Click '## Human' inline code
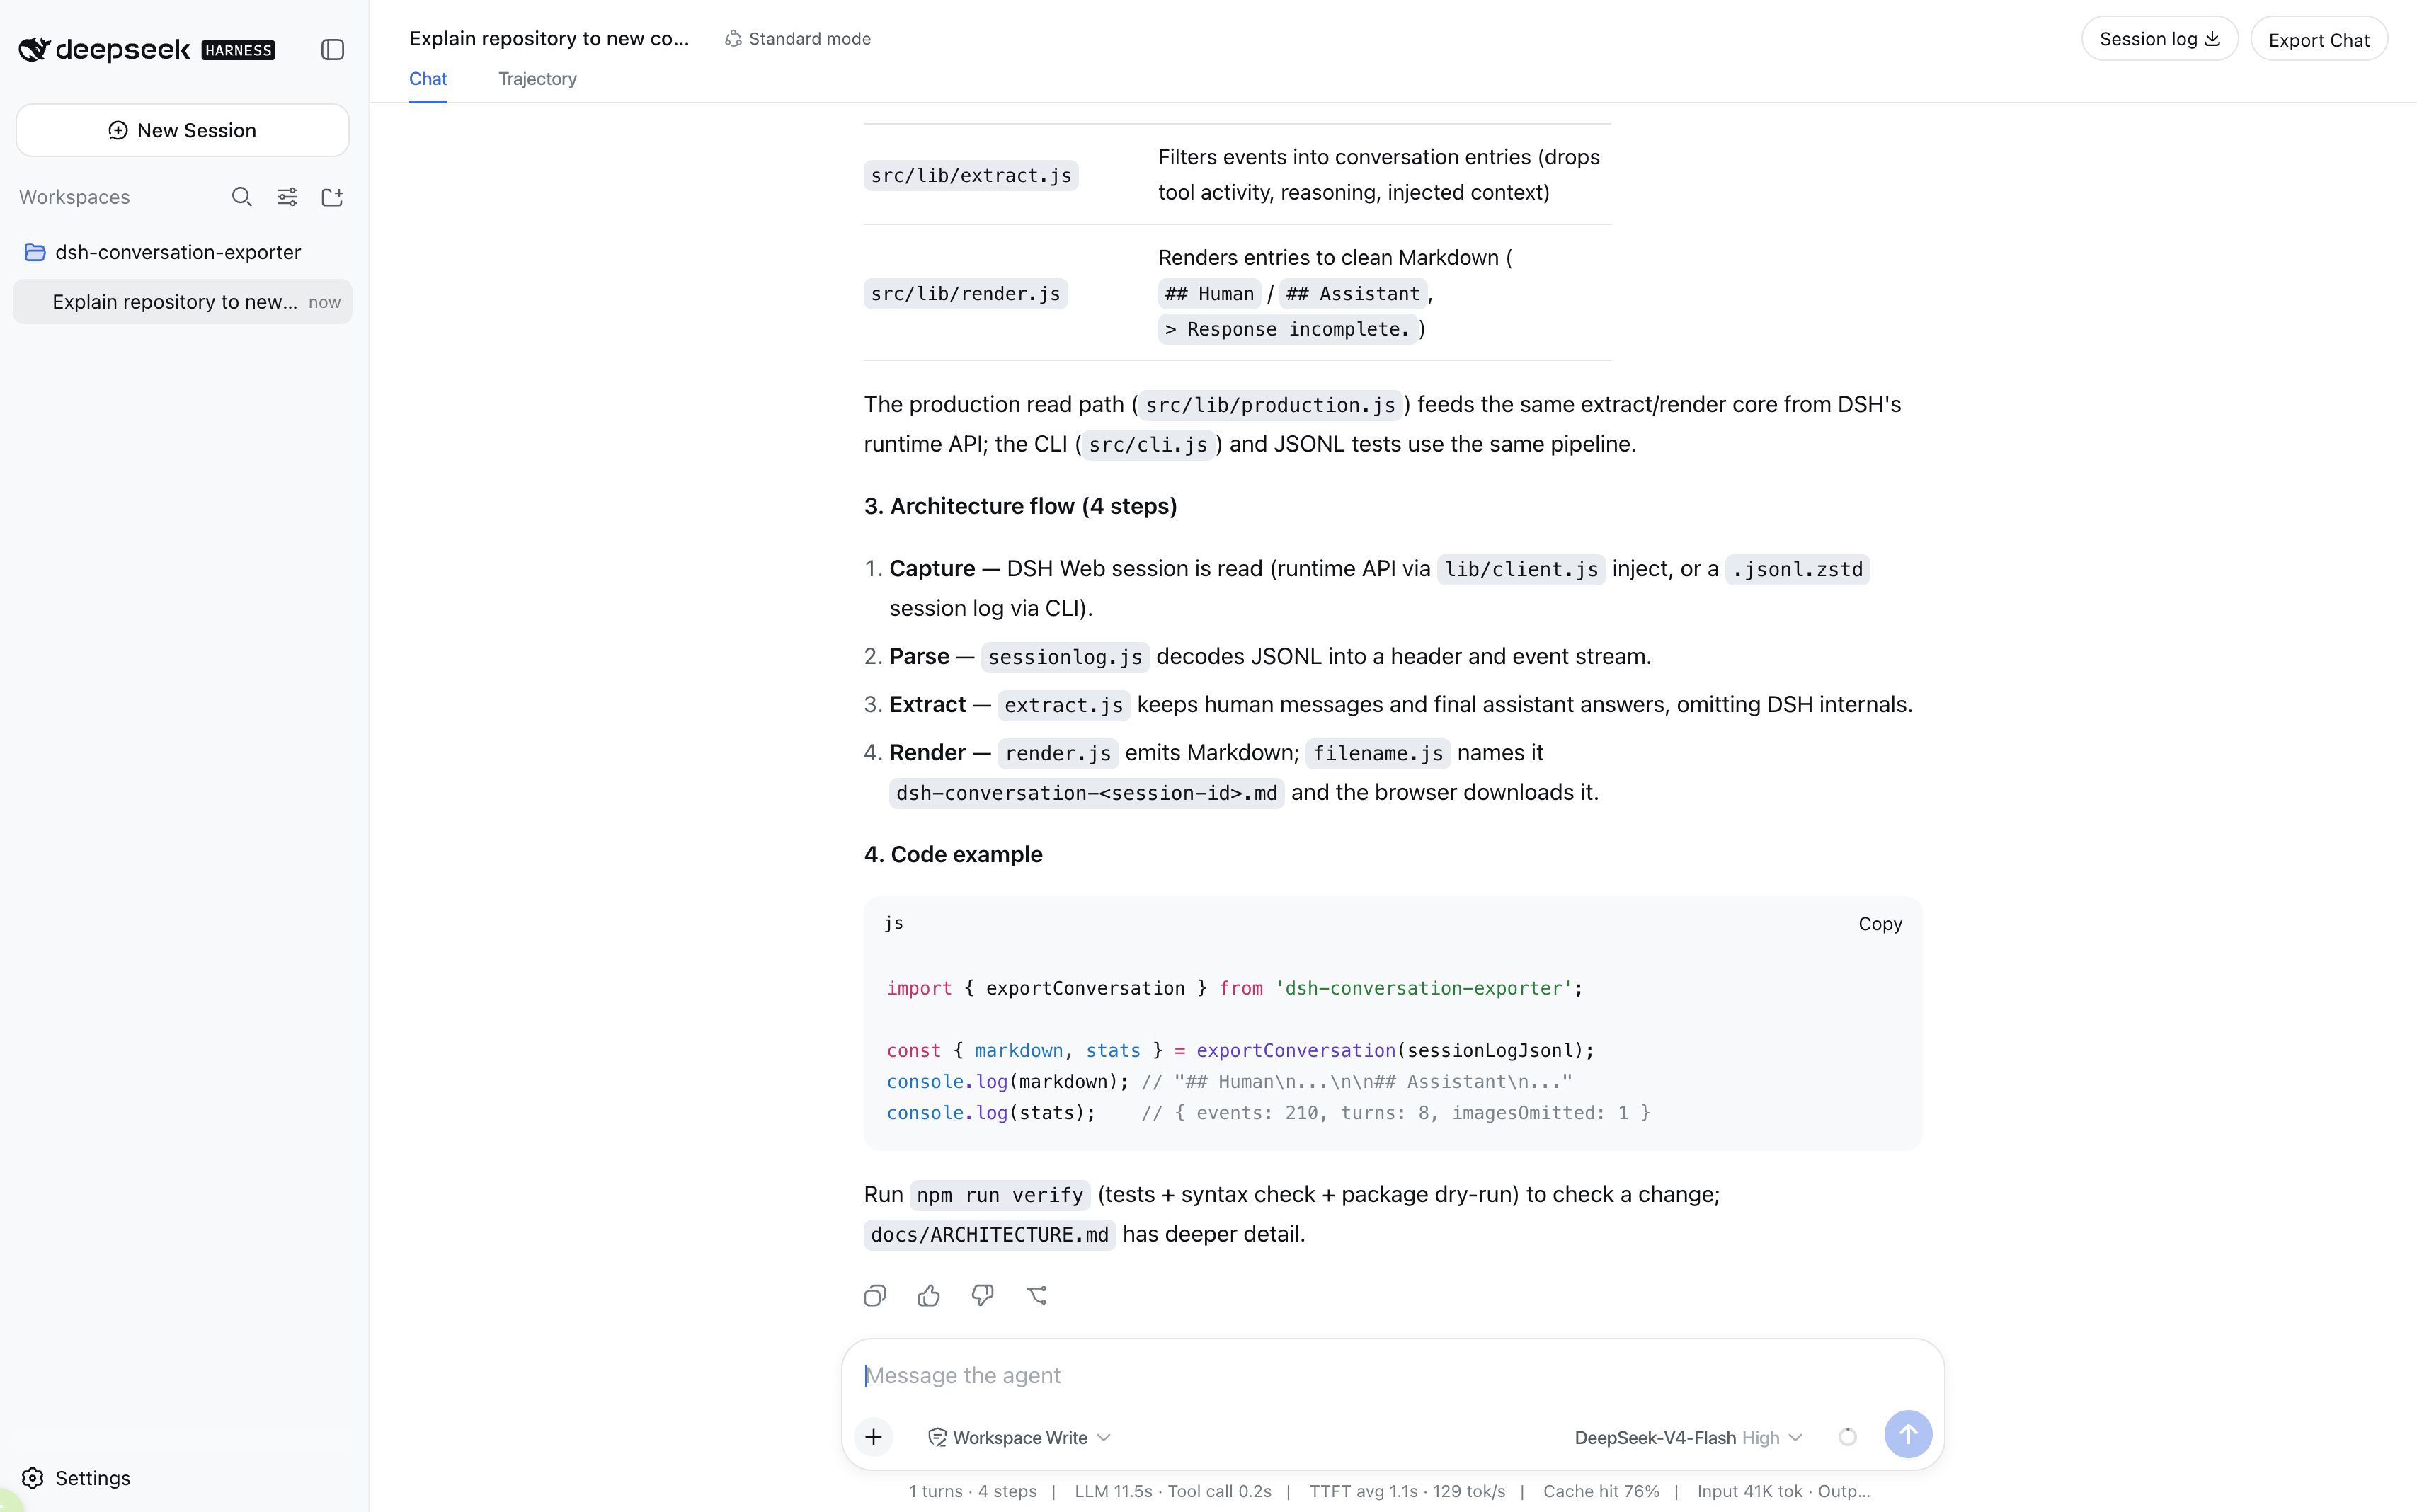 (1209, 293)
